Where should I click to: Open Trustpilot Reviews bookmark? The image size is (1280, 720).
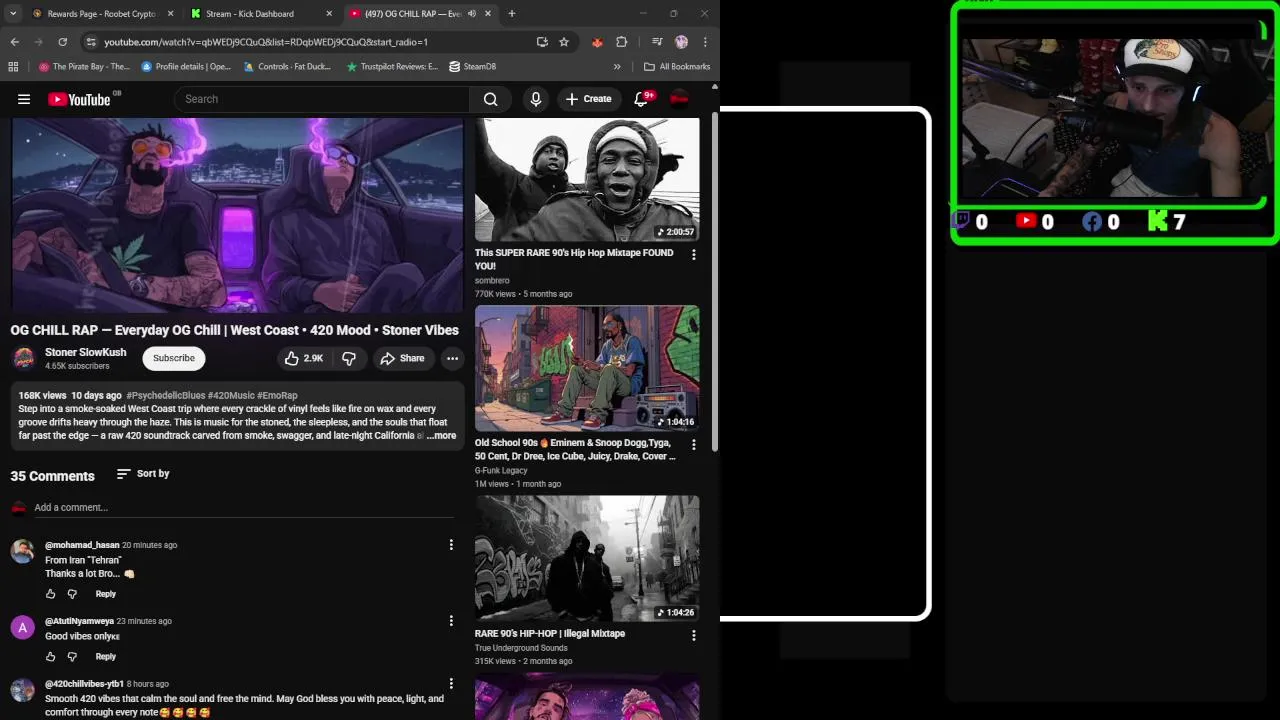392,67
